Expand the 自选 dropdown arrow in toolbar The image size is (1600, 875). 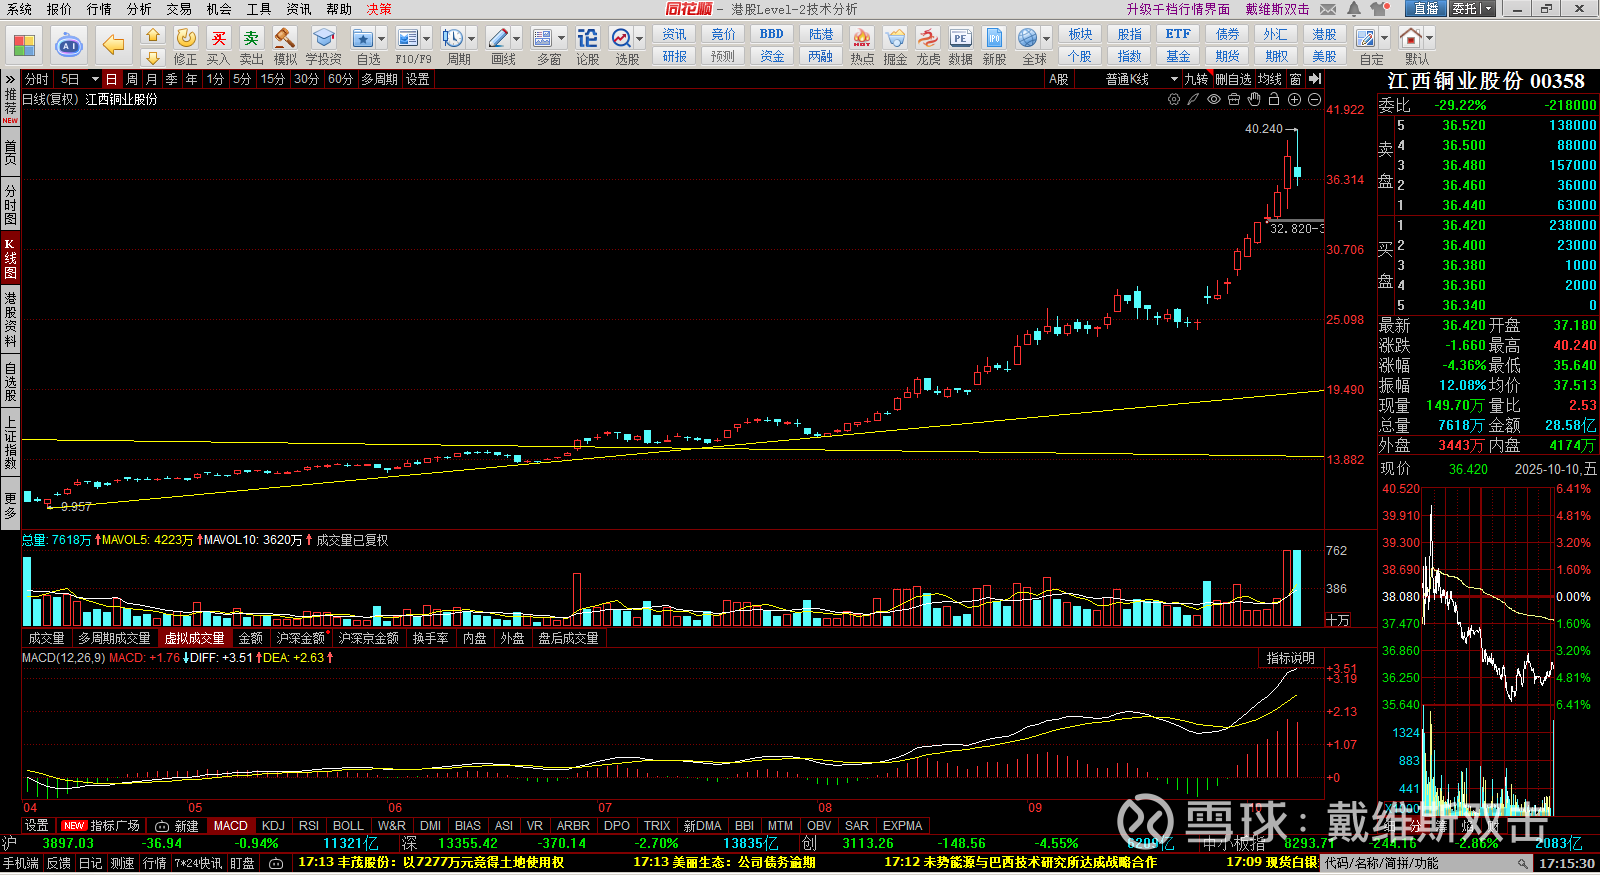[381, 39]
